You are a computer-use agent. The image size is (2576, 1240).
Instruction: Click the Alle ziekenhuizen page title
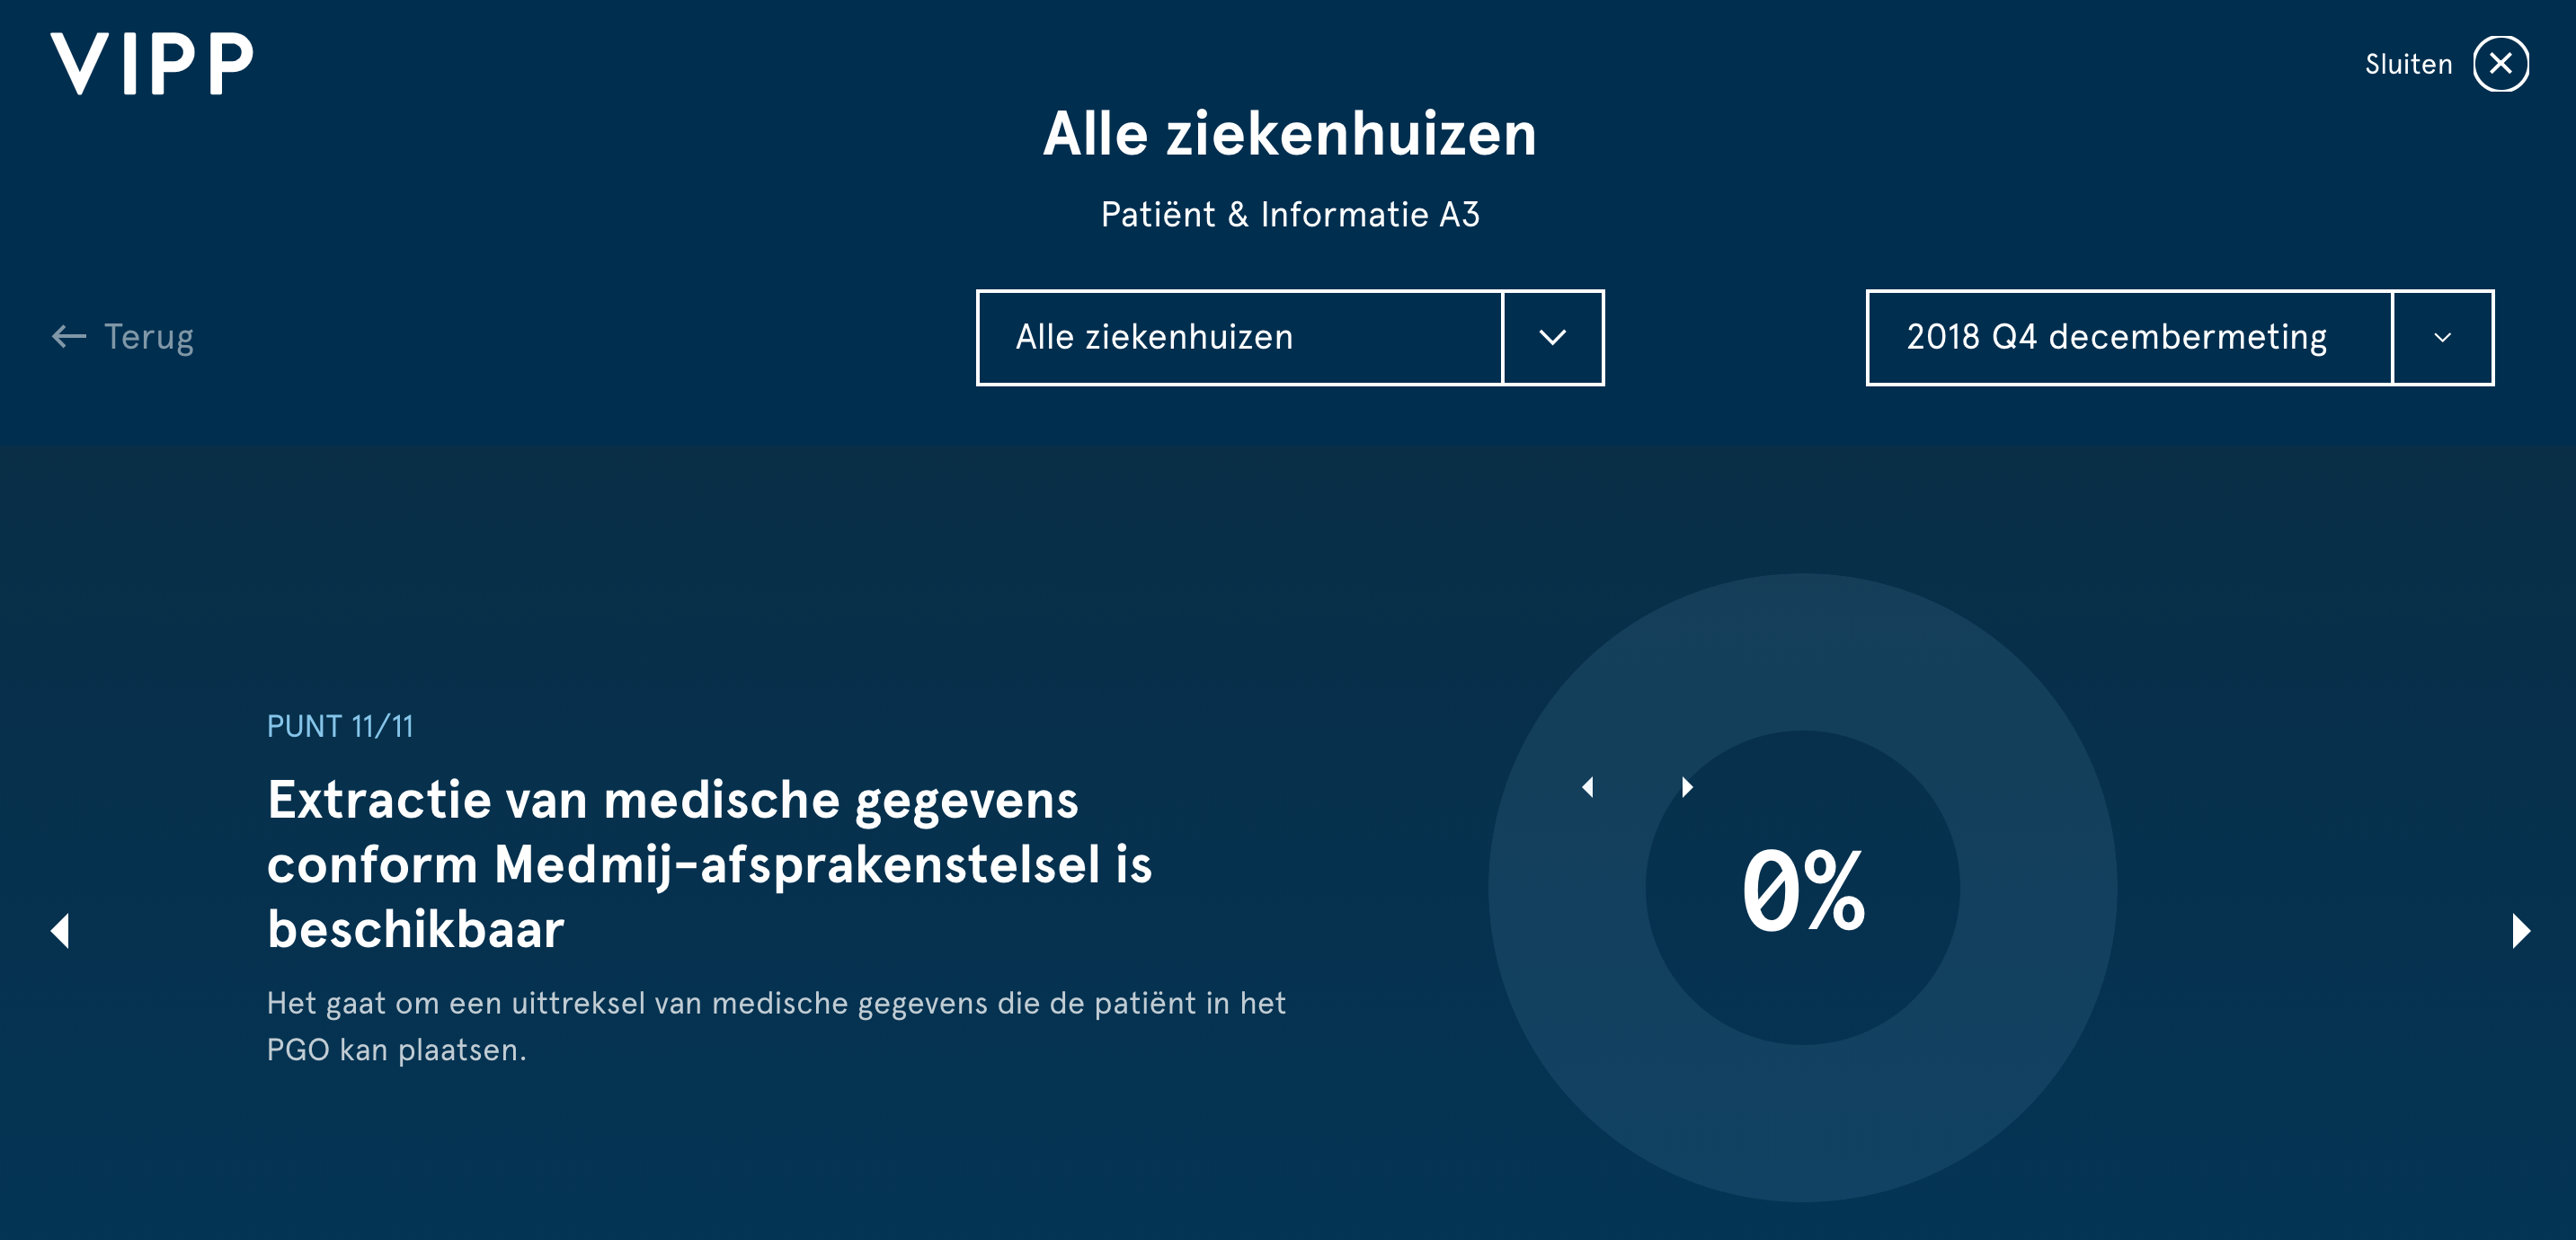tap(1290, 134)
